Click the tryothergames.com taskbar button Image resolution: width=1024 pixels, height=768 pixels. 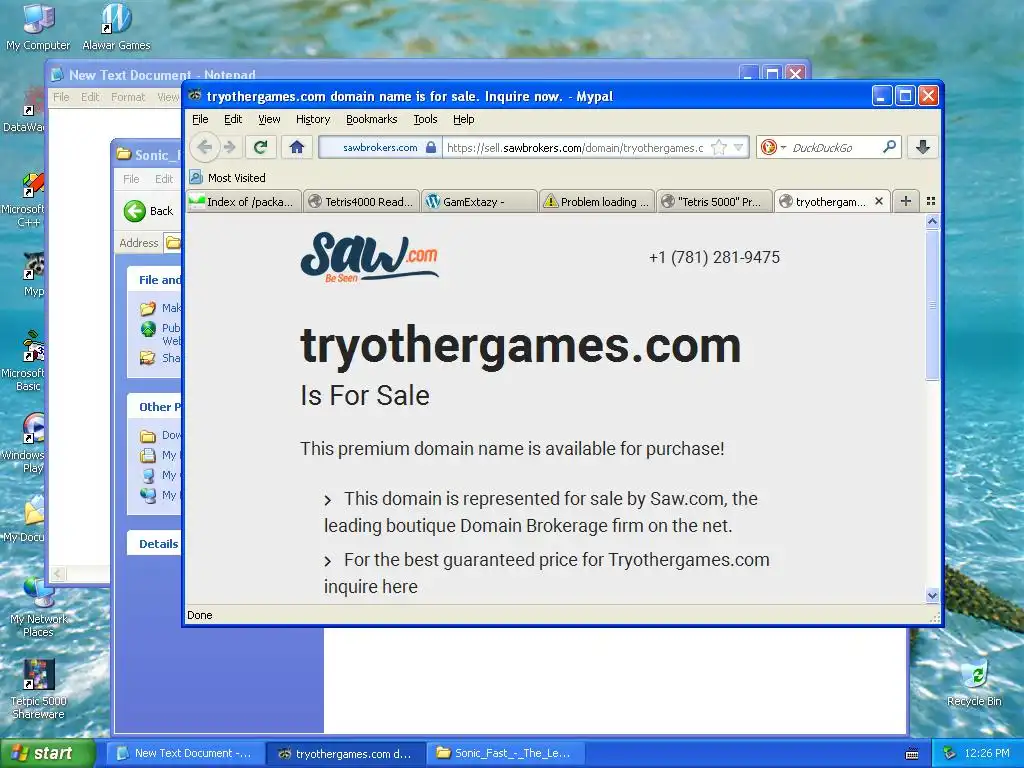[346, 754]
